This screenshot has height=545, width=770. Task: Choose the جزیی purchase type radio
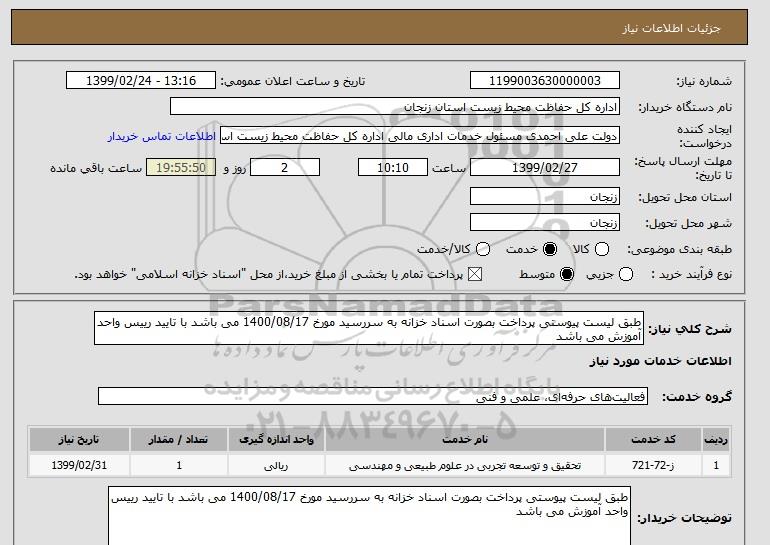coord(626,274)
